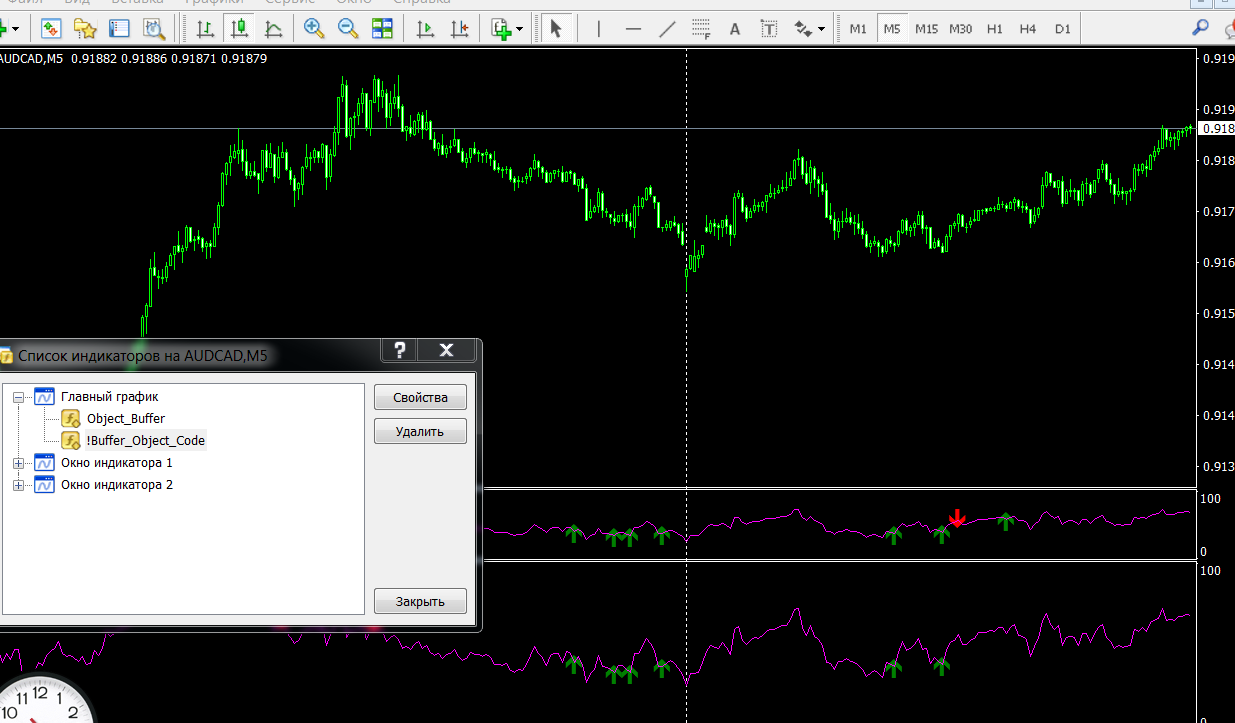Expand the Окно индикатора 2 node
This screenshot has height=723, width=1235.
[18, 485]
